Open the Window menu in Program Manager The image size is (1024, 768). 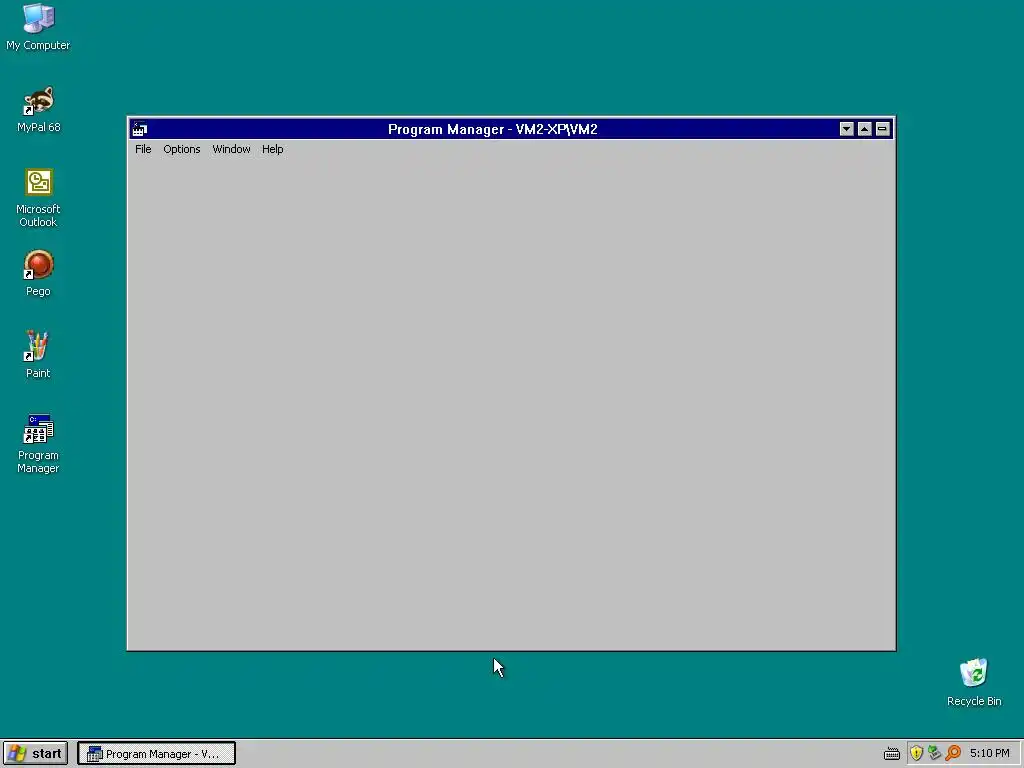[x=231, y=149]
